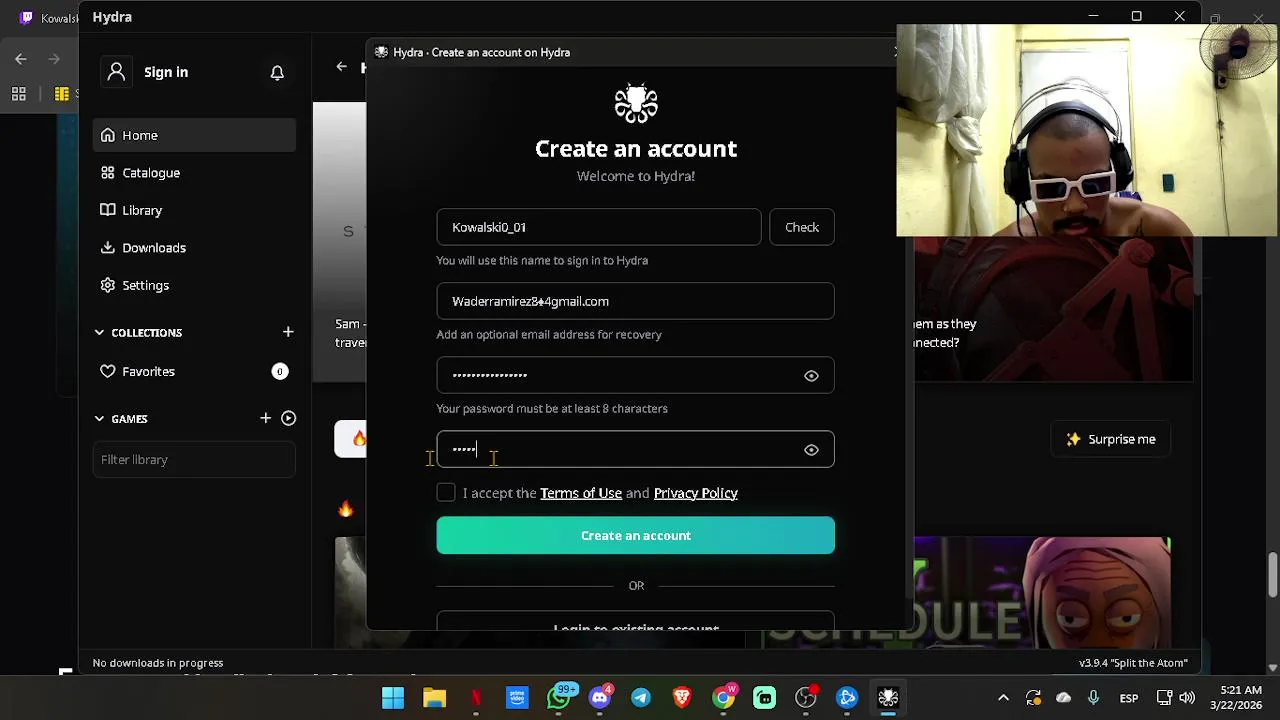
Task: Click the recovery email field
Action: pos(635,301)
